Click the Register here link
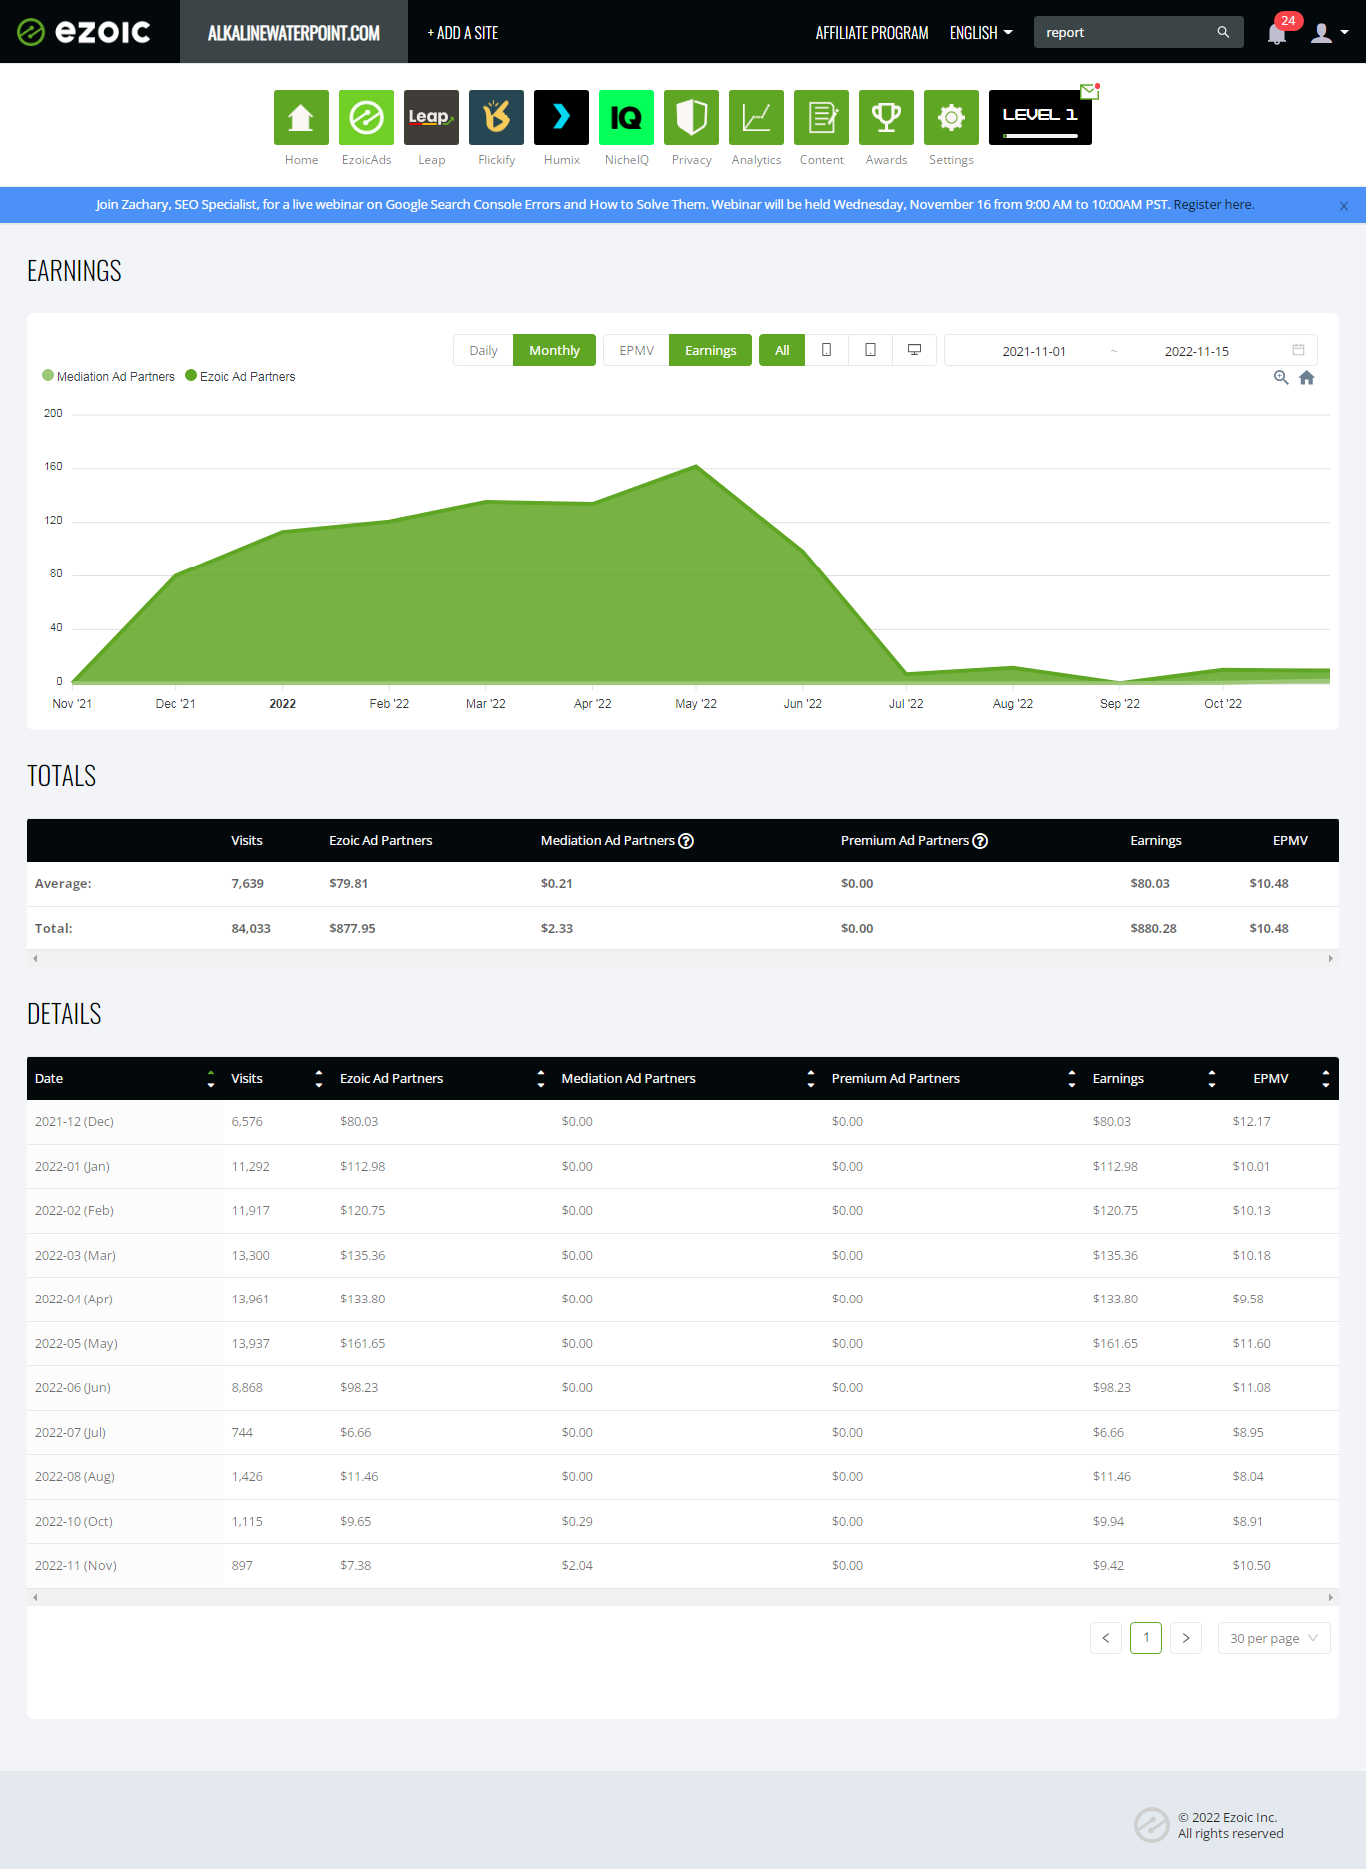The image size is (1366, 1873). (x=1214, y=205)
